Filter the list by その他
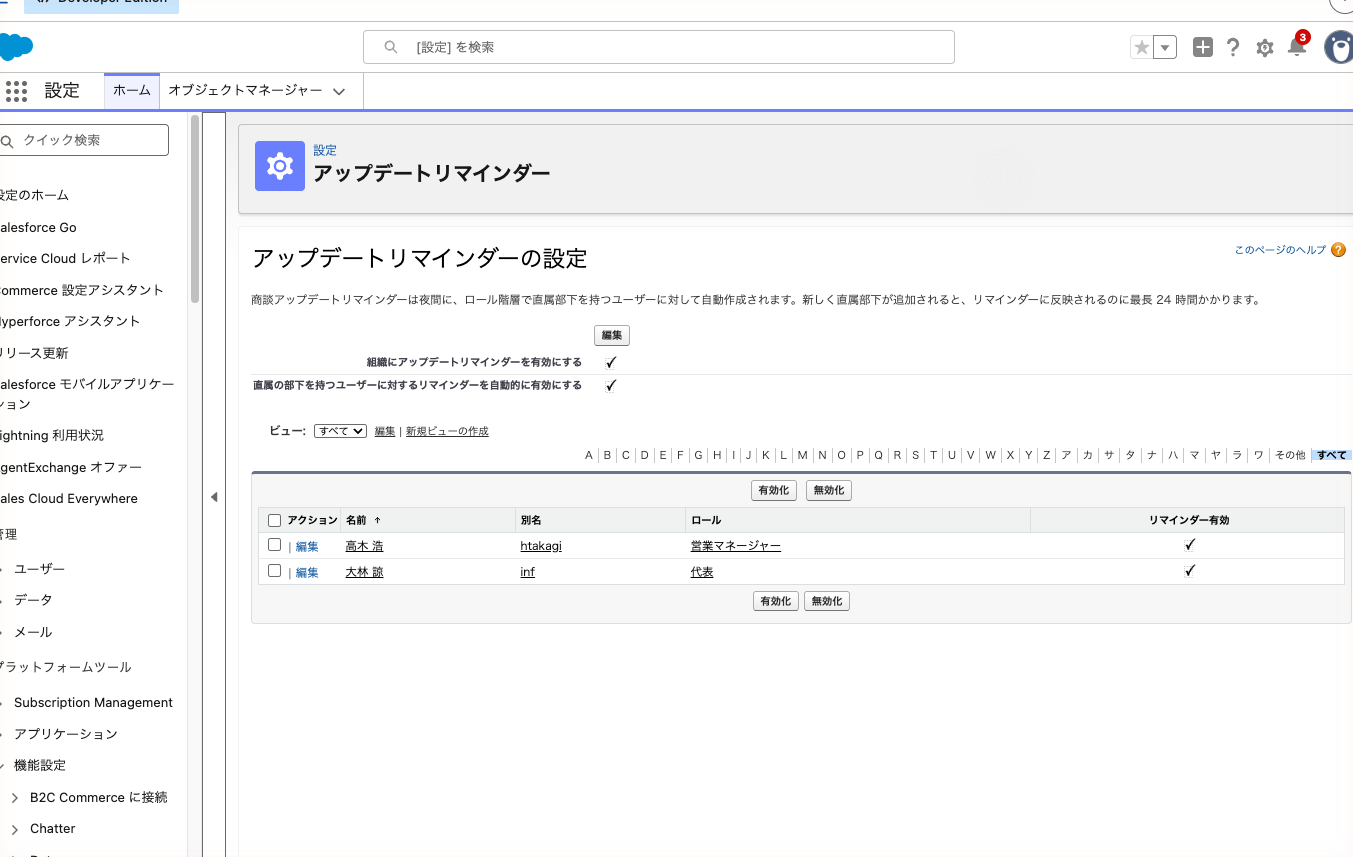Screen dimensions: 1353x857 tap(1290, 455)
